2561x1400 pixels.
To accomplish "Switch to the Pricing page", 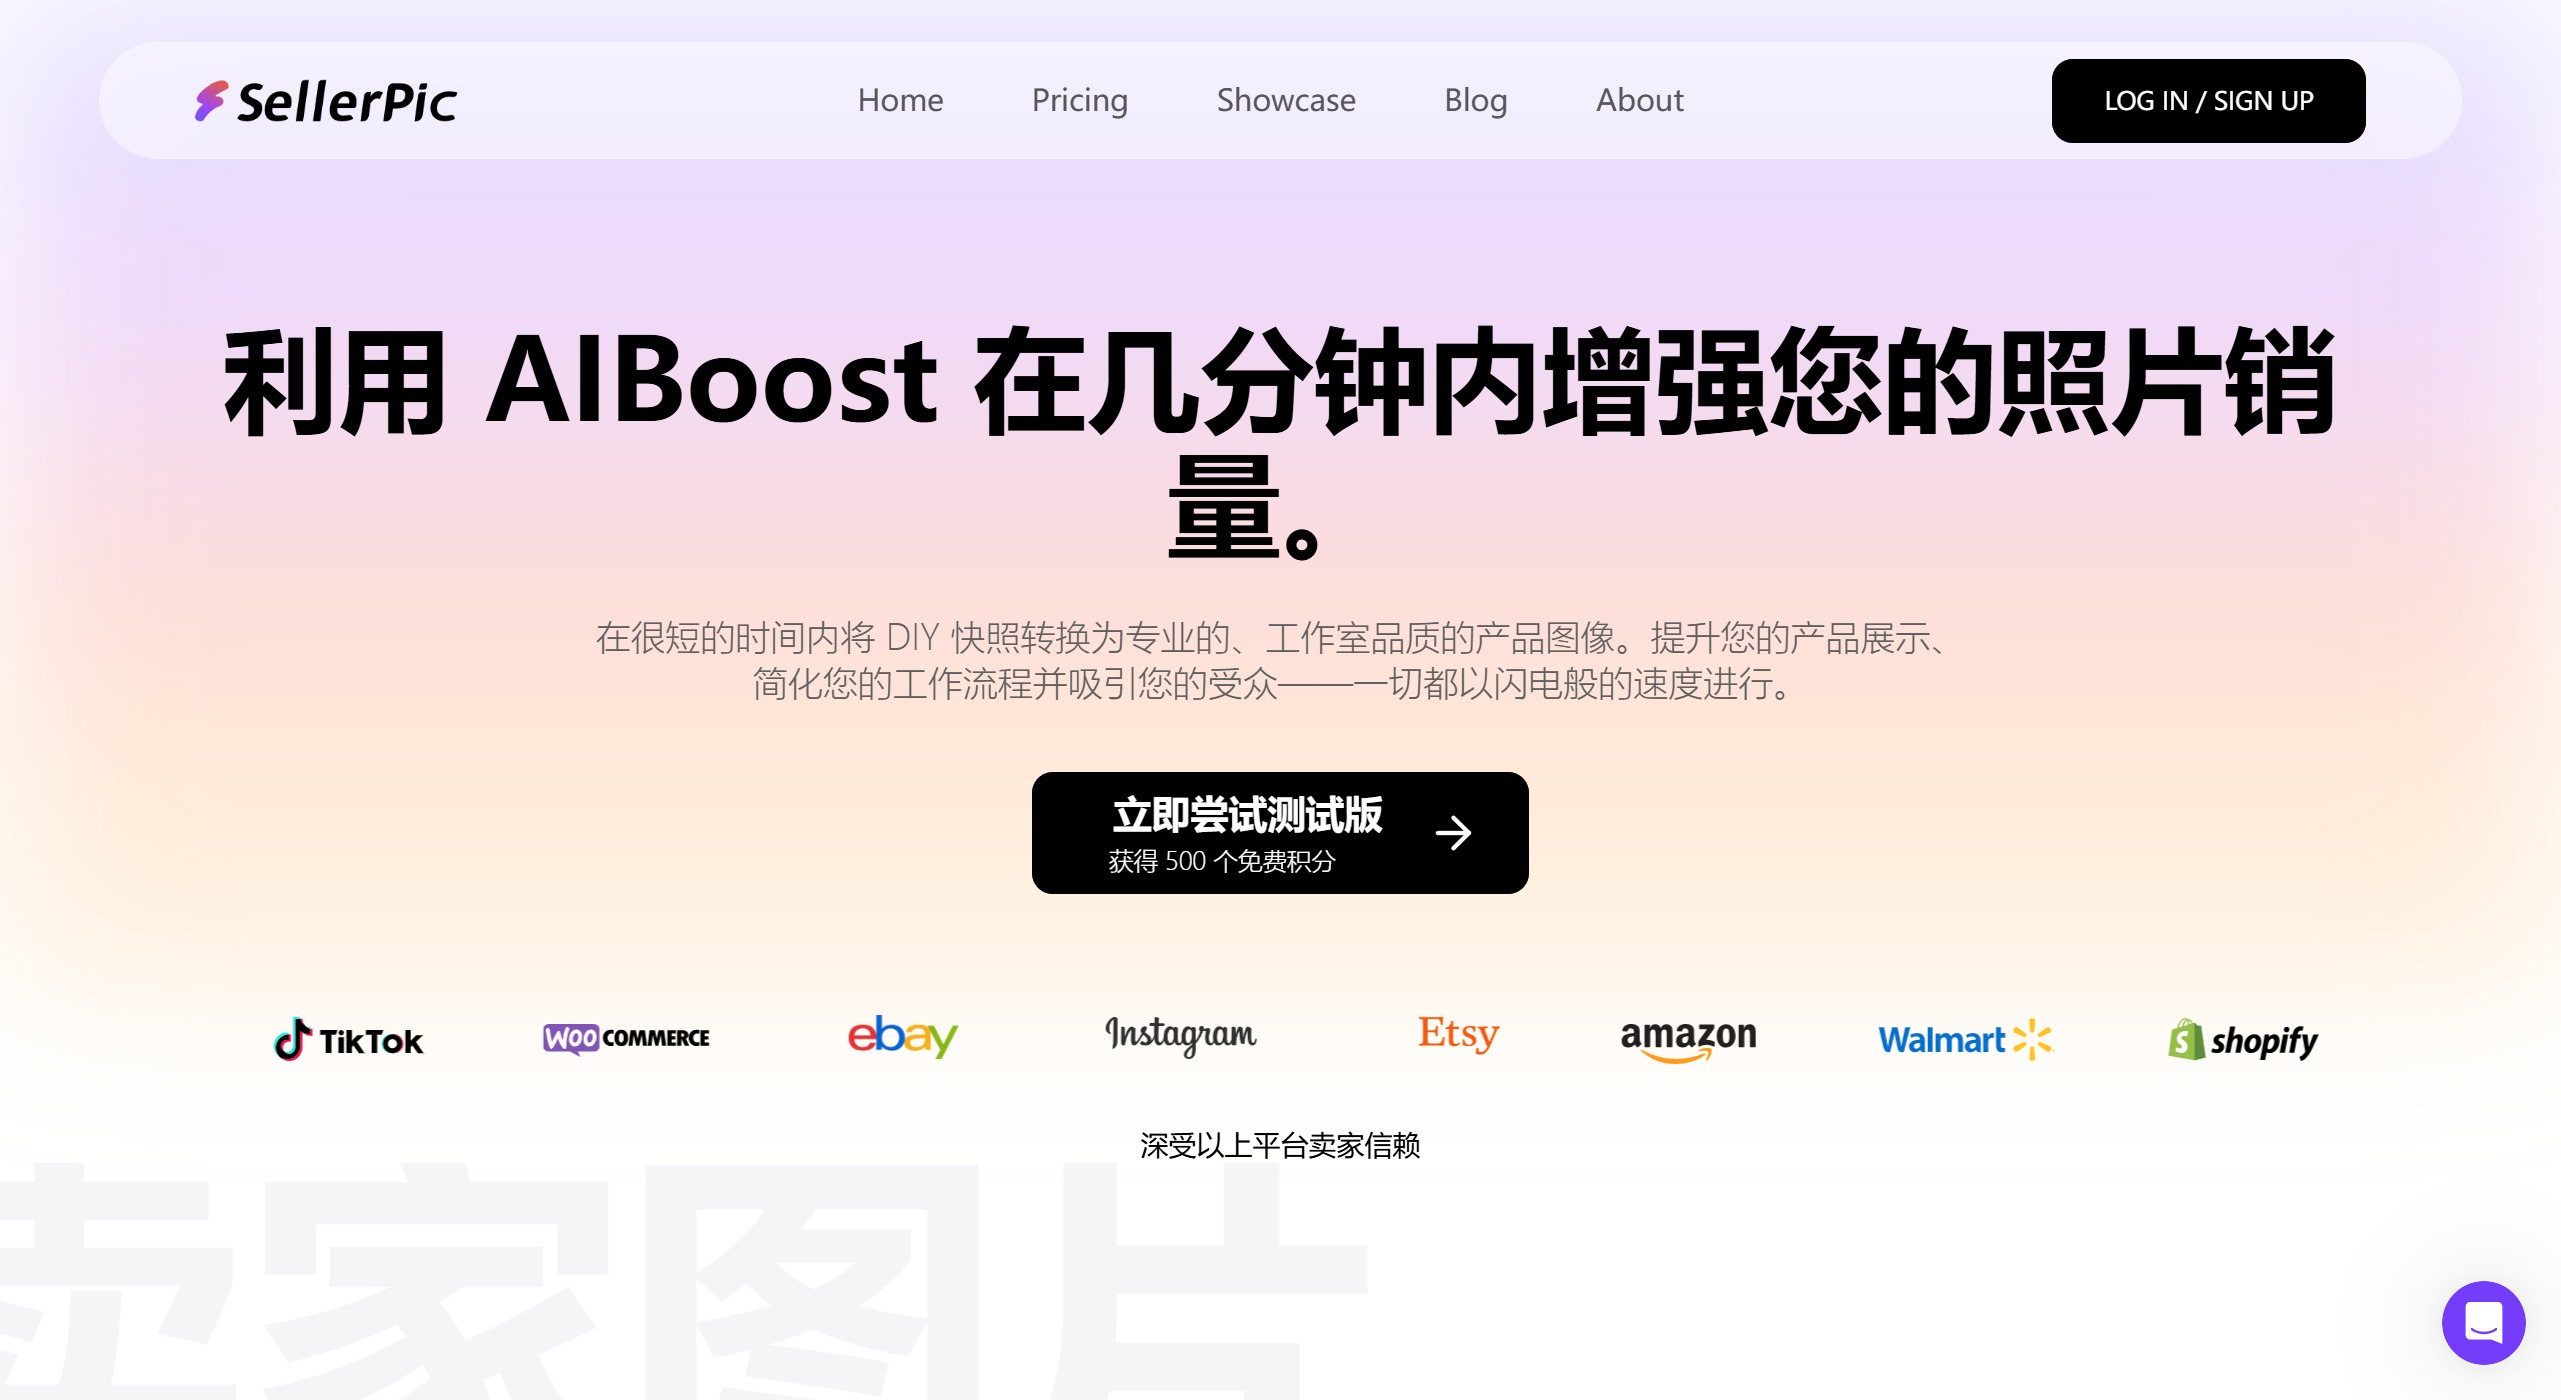I will click(1079, 100).
